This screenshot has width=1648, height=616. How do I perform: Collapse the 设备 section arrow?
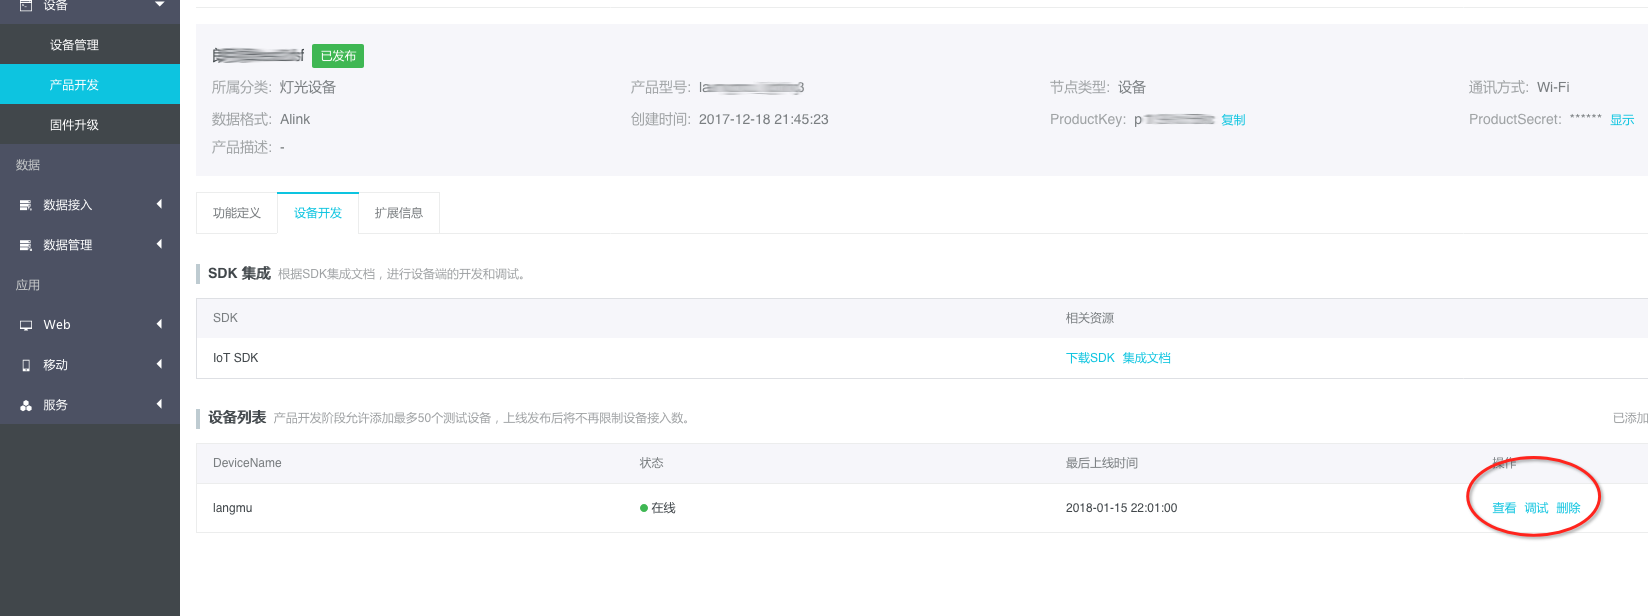pyautogui.click(x=159, y=4)
